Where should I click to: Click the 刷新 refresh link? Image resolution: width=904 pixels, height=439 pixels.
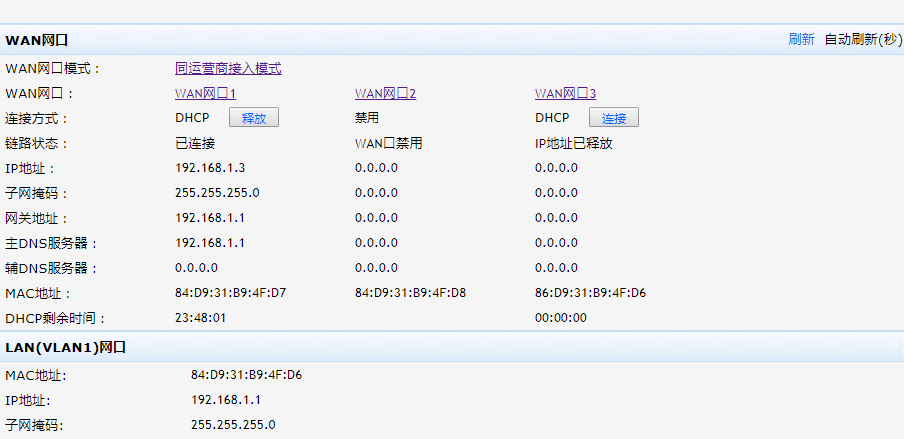click(801, 39)
